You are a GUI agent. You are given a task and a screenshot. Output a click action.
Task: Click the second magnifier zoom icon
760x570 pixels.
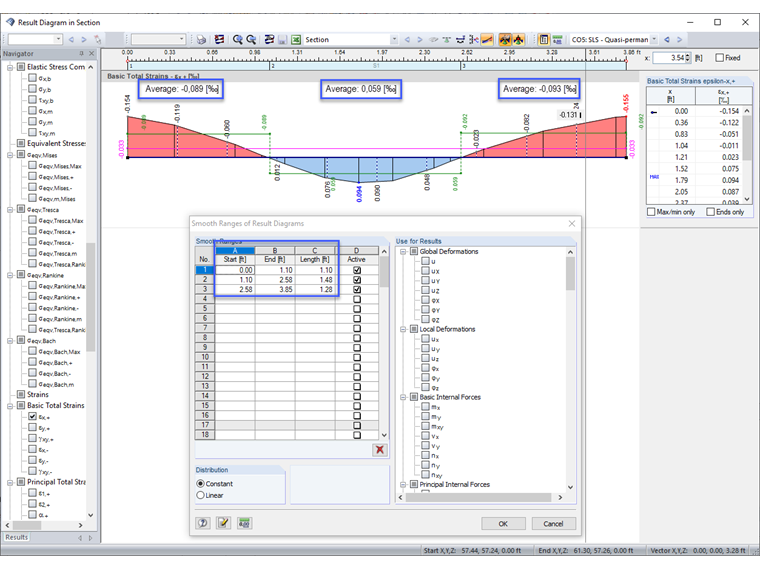(x=251, y=40)
